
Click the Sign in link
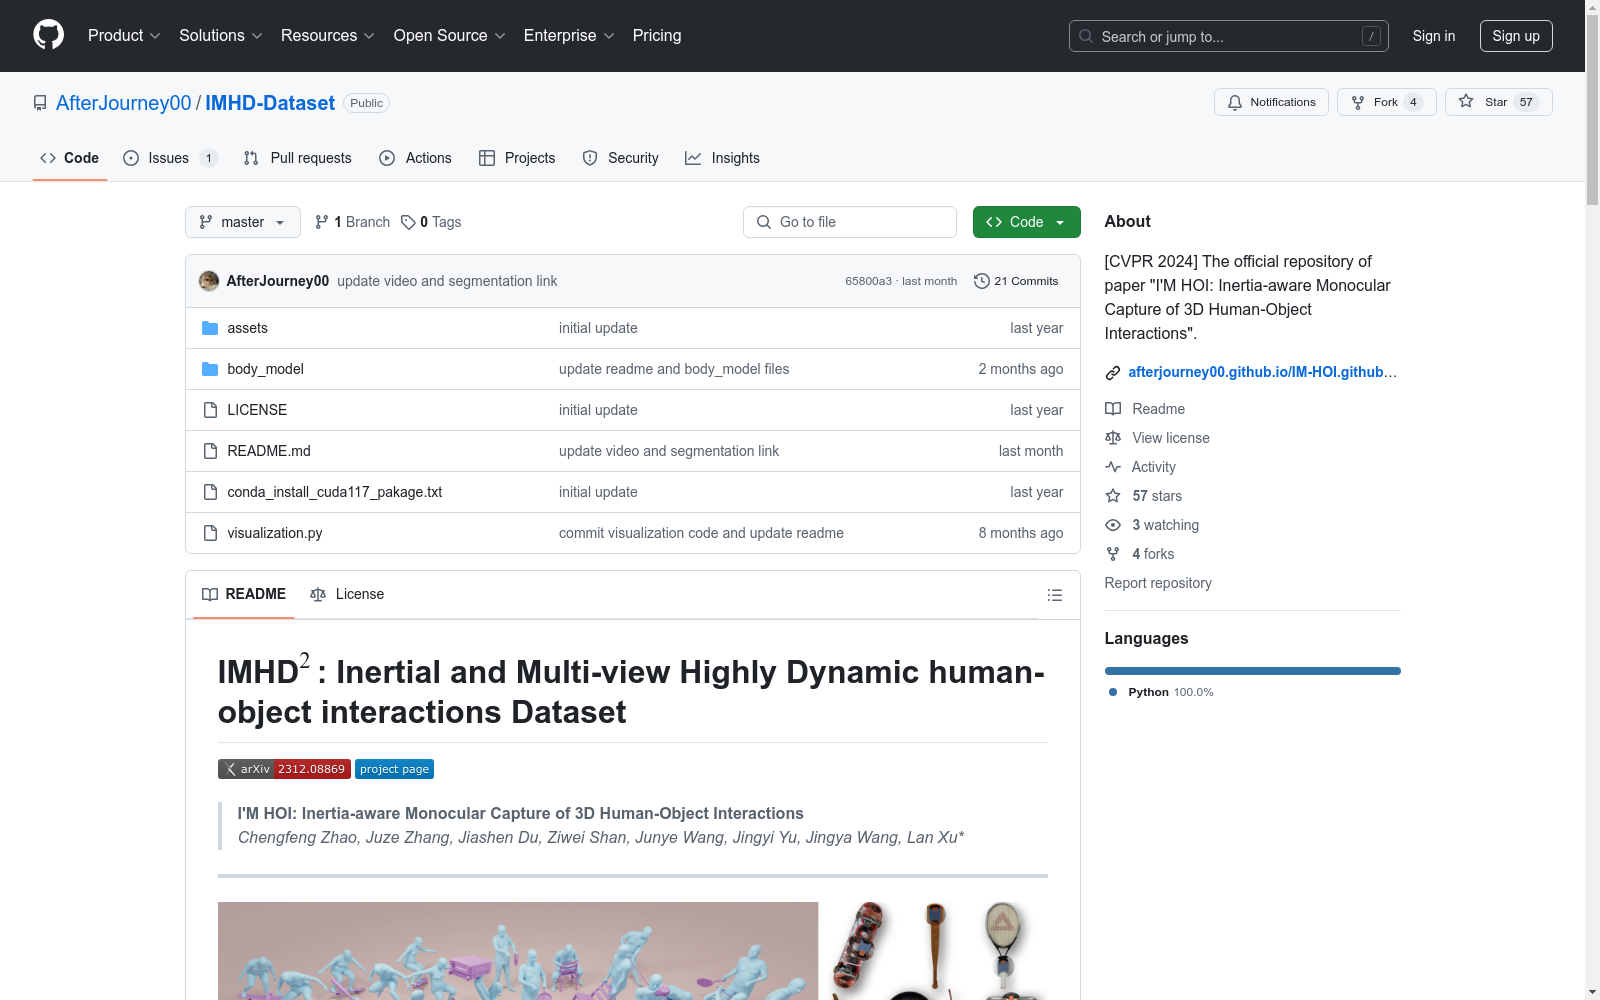coord(1433,36)
